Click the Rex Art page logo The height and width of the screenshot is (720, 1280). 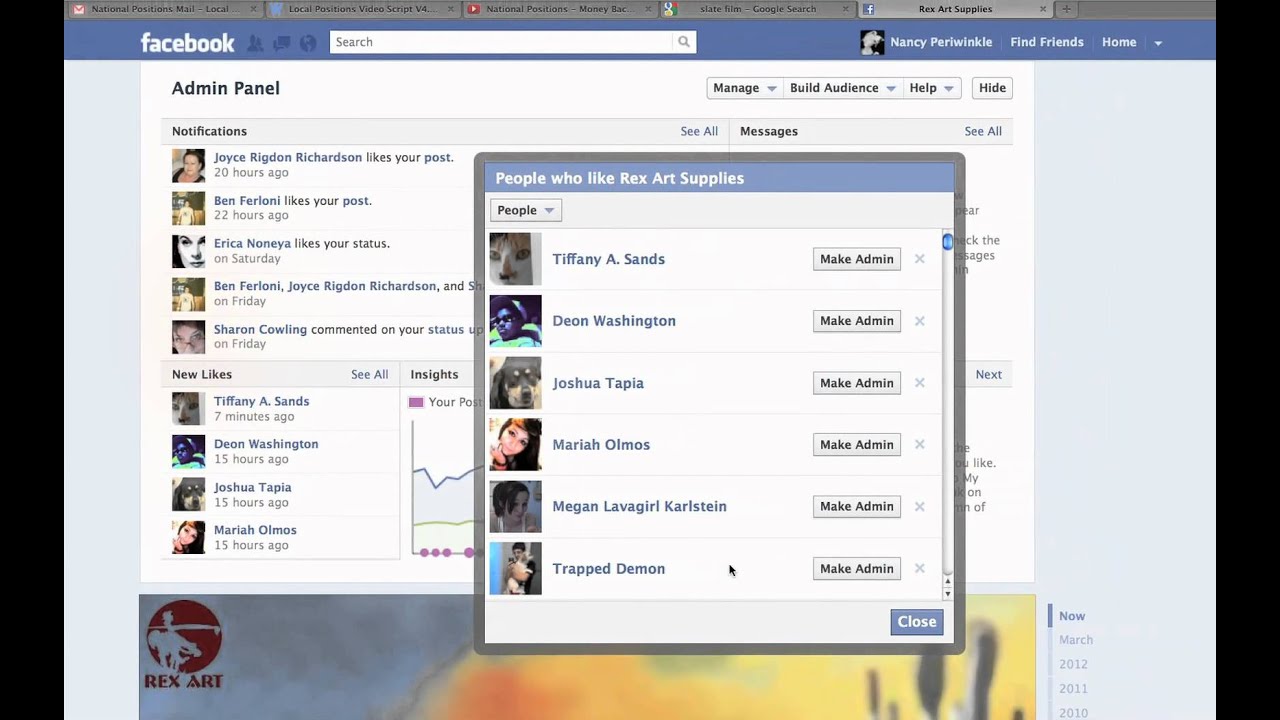184,645
